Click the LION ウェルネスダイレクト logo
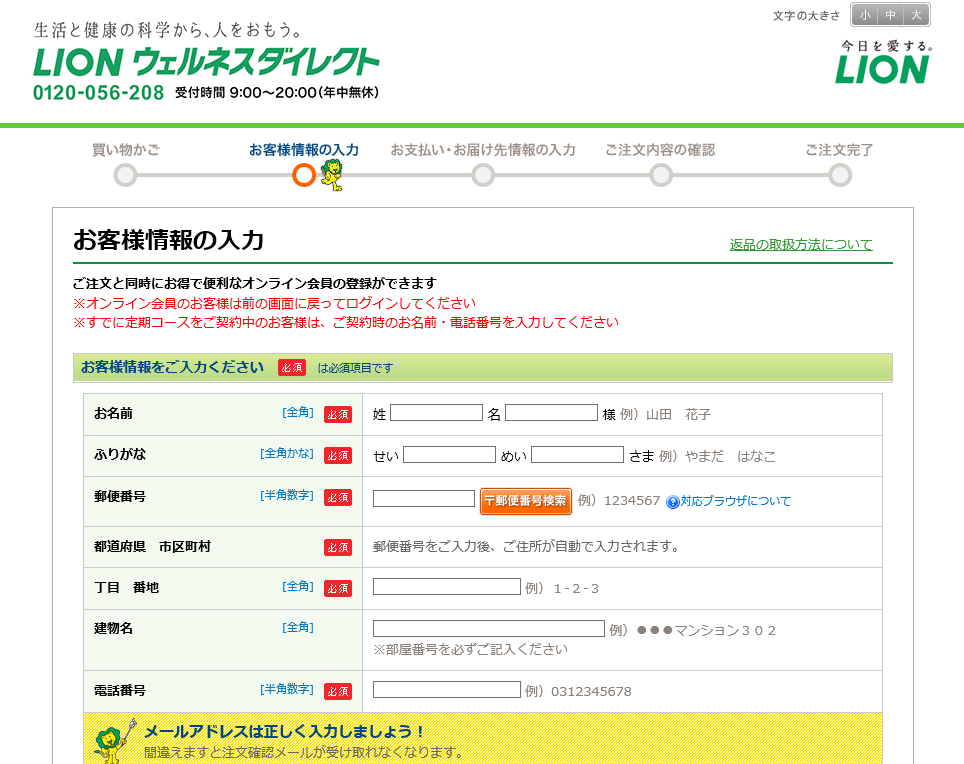Screen dimensions: 964x764 click(x=206, y=61)
